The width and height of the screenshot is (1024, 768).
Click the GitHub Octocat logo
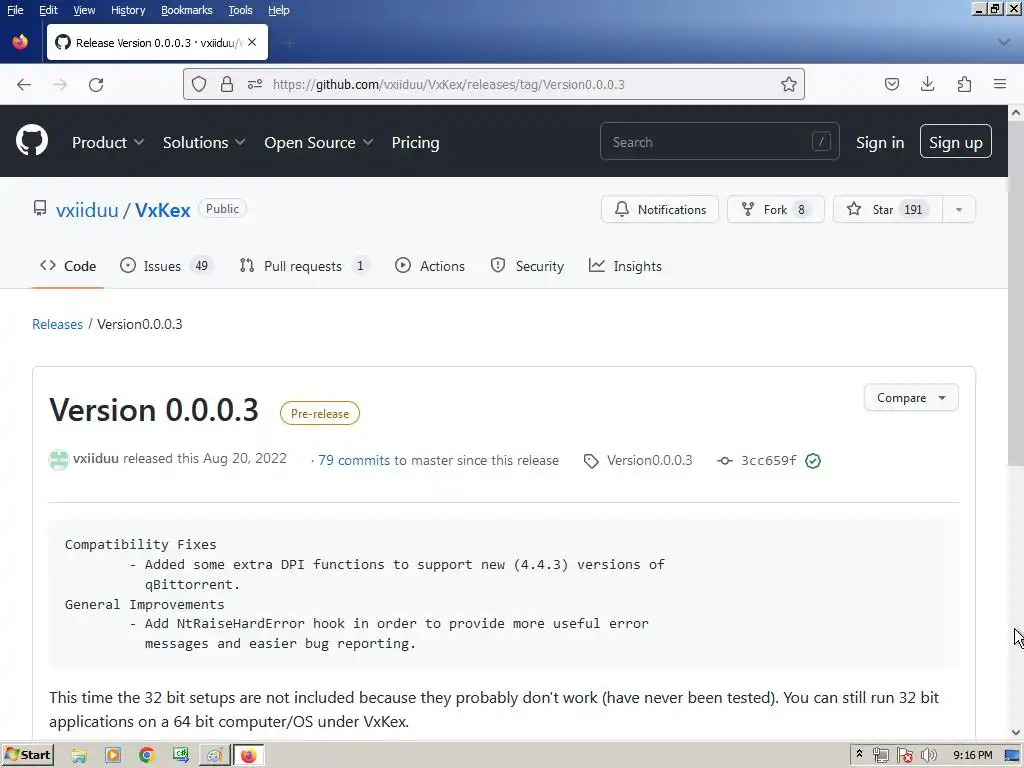tap(32, 140)
